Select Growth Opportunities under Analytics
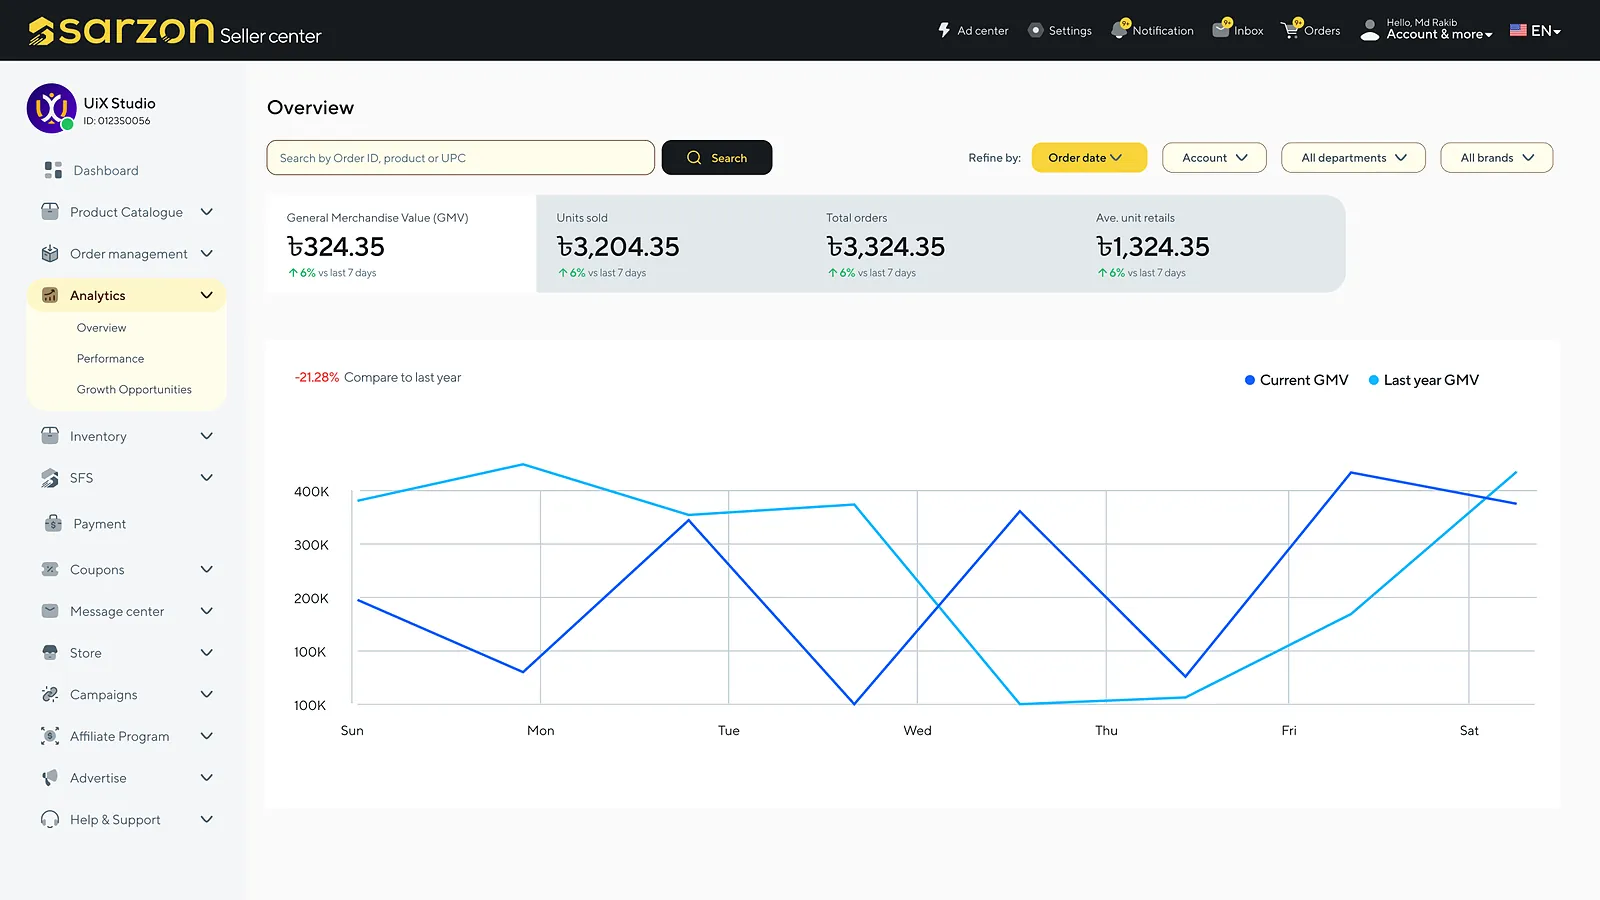Image resolution: width=1600 pixels, height=900 pixels. point(134,390)
